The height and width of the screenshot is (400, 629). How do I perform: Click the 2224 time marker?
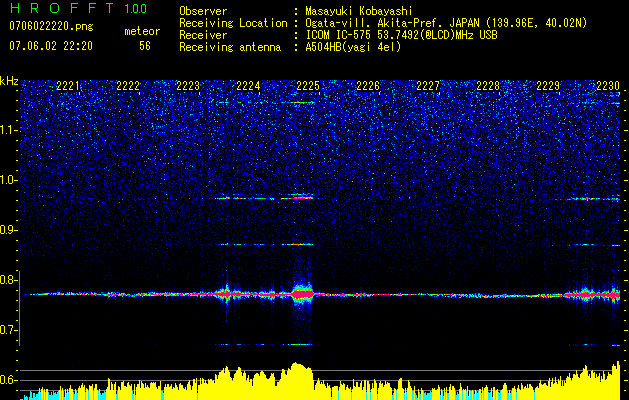248,86
